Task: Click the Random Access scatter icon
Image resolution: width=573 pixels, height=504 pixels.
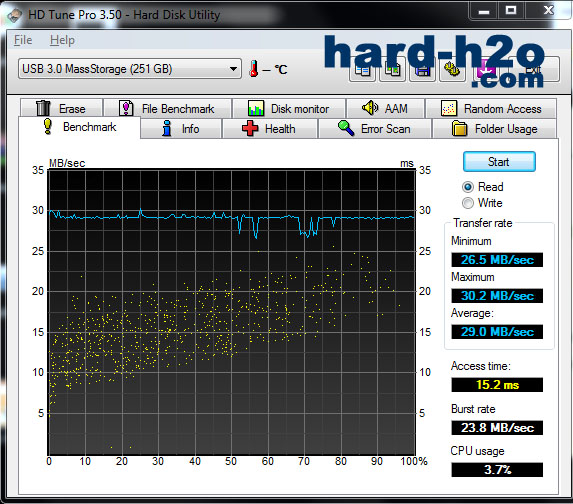Action: click(449, 108)
